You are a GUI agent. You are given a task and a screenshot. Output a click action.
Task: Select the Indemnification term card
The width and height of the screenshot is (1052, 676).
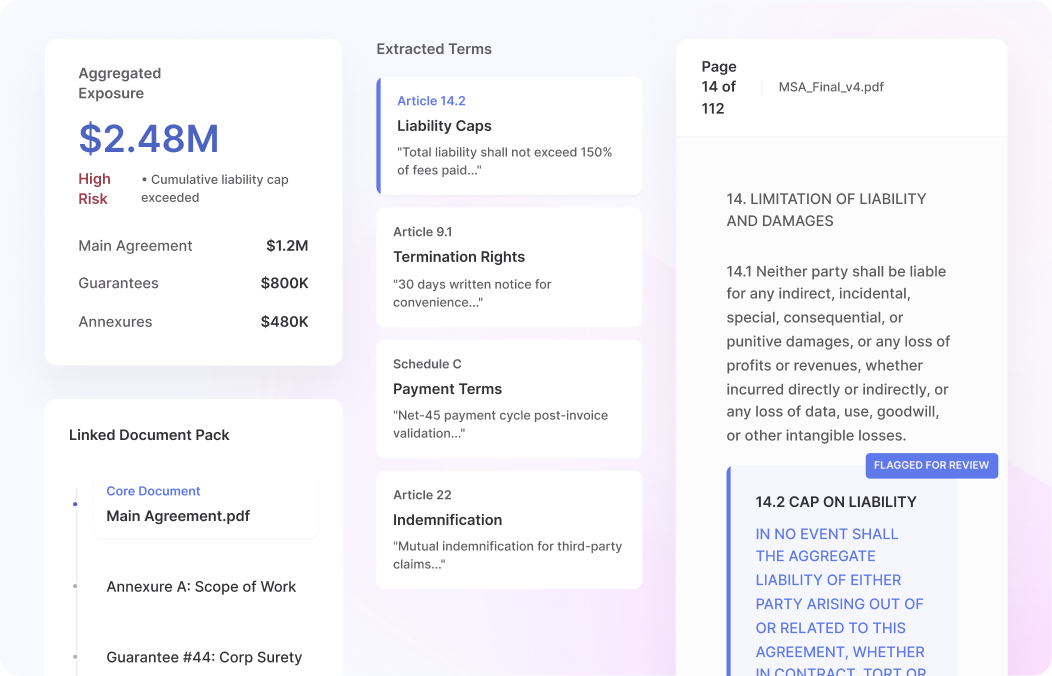(x=509, y=530)
